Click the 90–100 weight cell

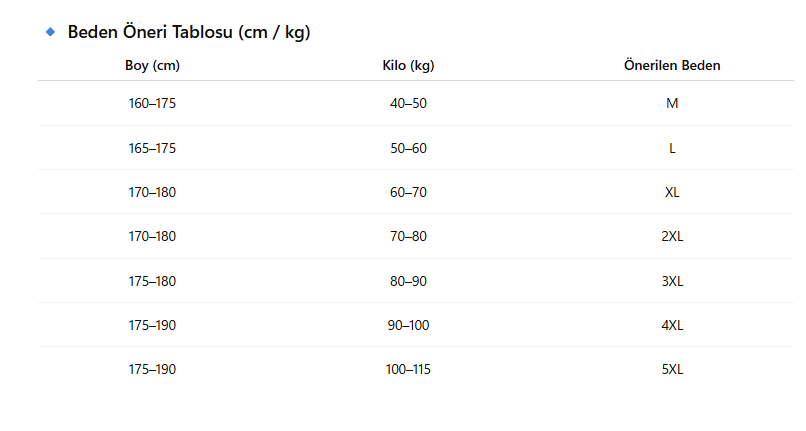point(408,325)
